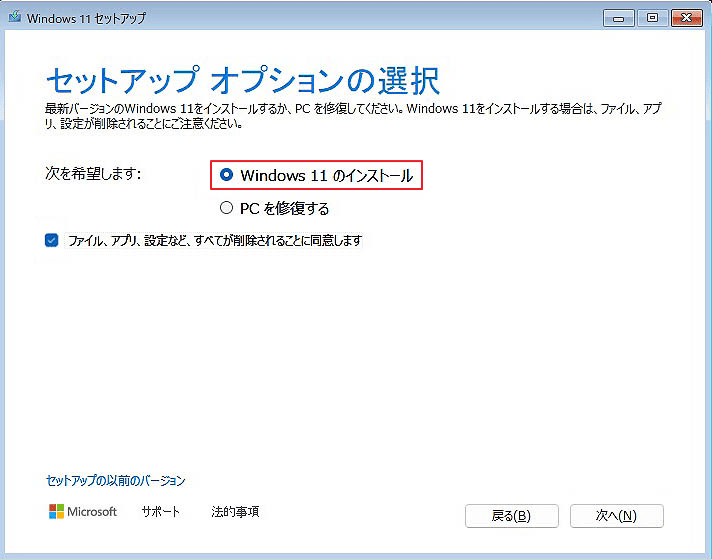Click the description paragraph about installing Windows 11

(x=353, y=116)
